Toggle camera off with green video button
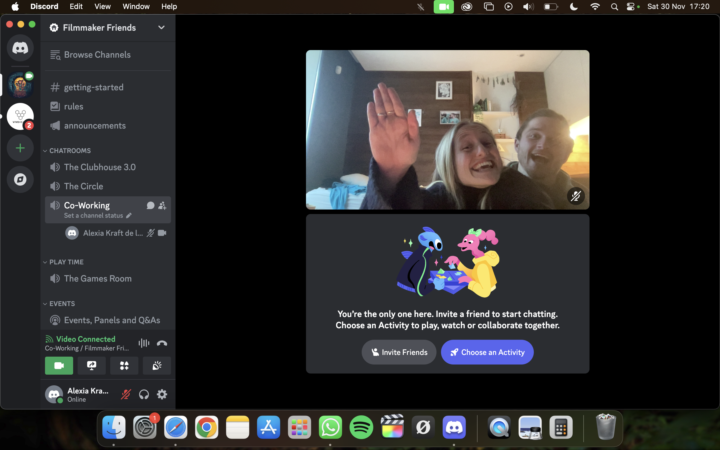 58,366
